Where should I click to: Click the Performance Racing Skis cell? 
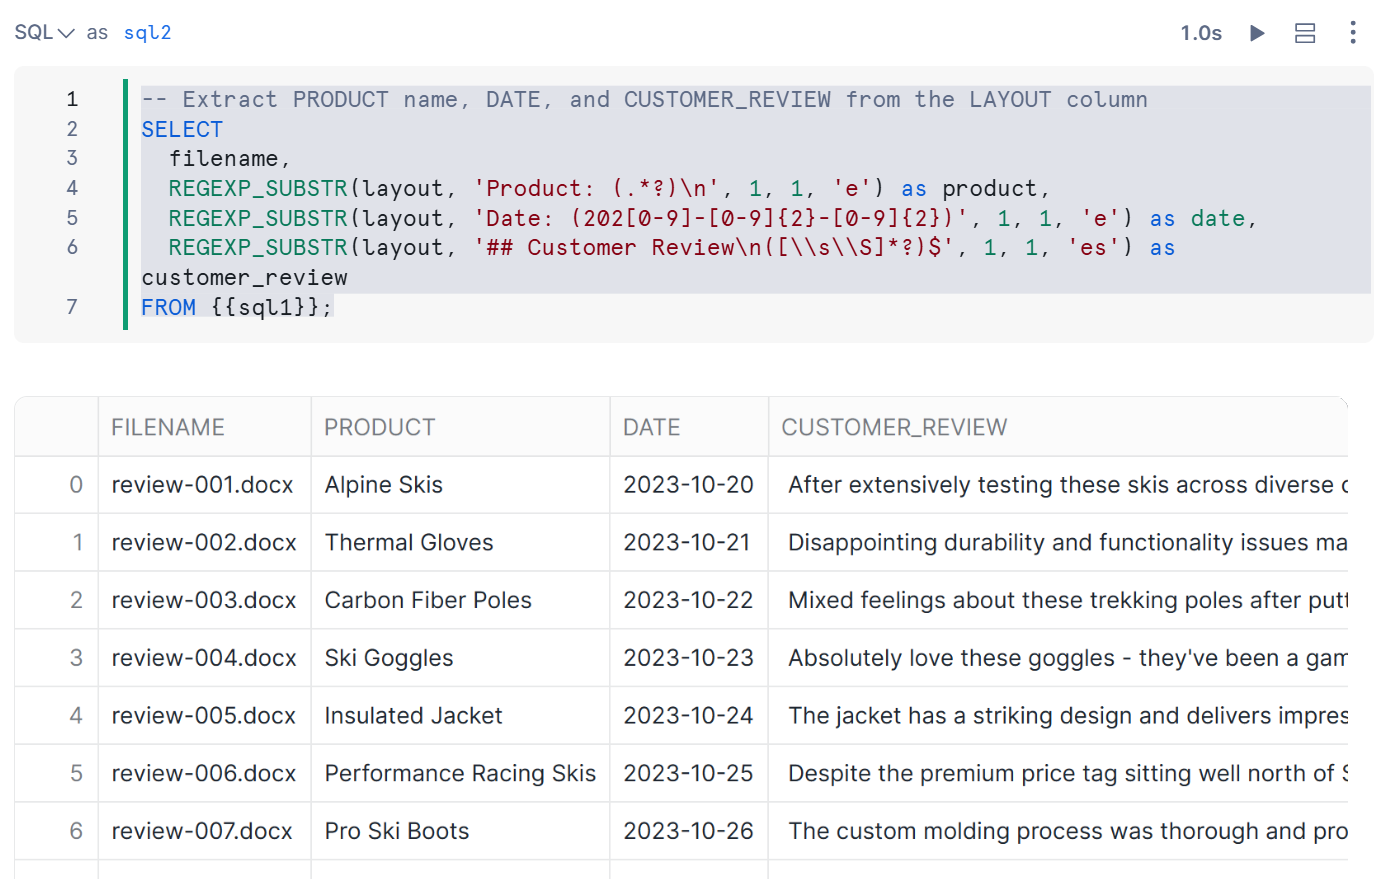tap(460, 774)
